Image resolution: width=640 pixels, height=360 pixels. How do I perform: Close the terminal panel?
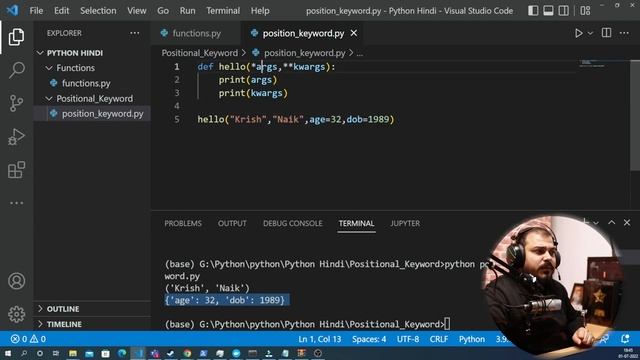(x=627, y=222)
